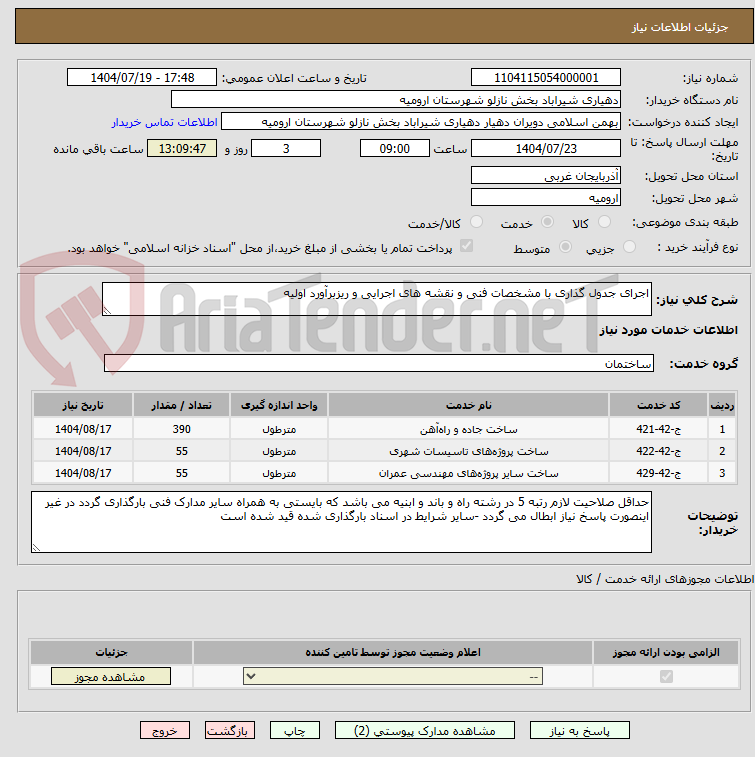Click deadline time field 09:00
The height and width of the screenshot is (757, 755).
pos(394,148)
